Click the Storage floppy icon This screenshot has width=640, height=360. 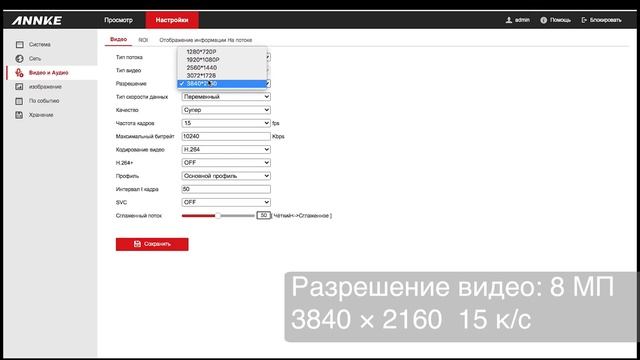coord(19,115)
